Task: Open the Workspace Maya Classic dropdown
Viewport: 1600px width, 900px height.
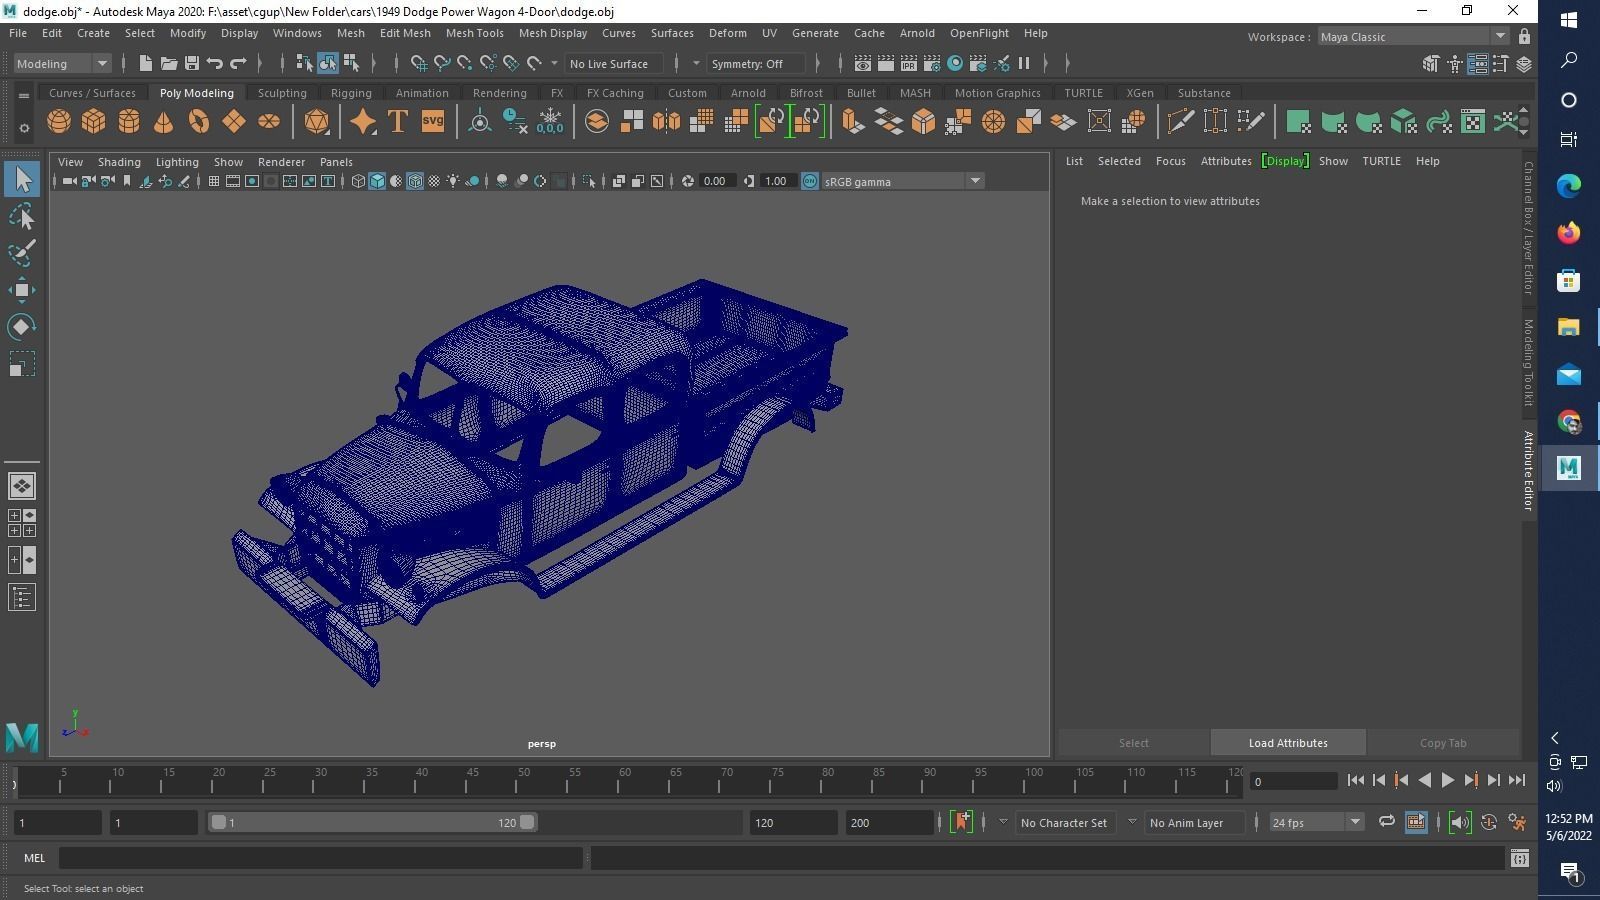Action: [1413, 37]
